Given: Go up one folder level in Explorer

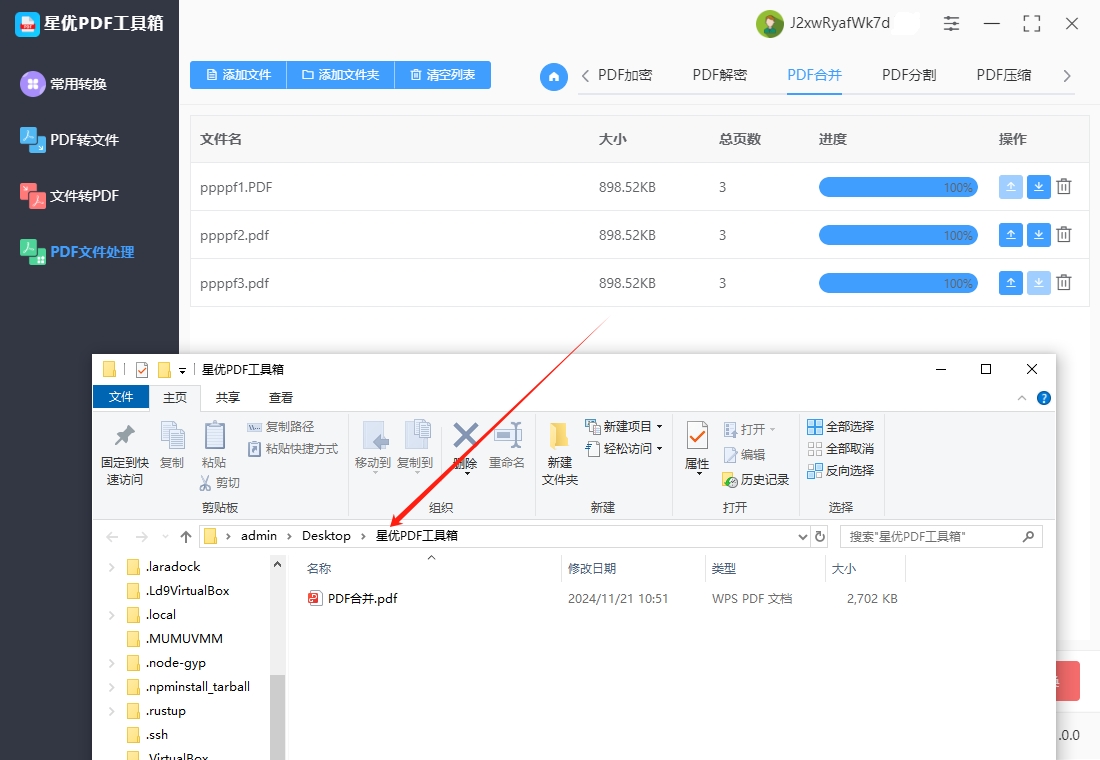Looking at the screenshot, I should (186, 537).
